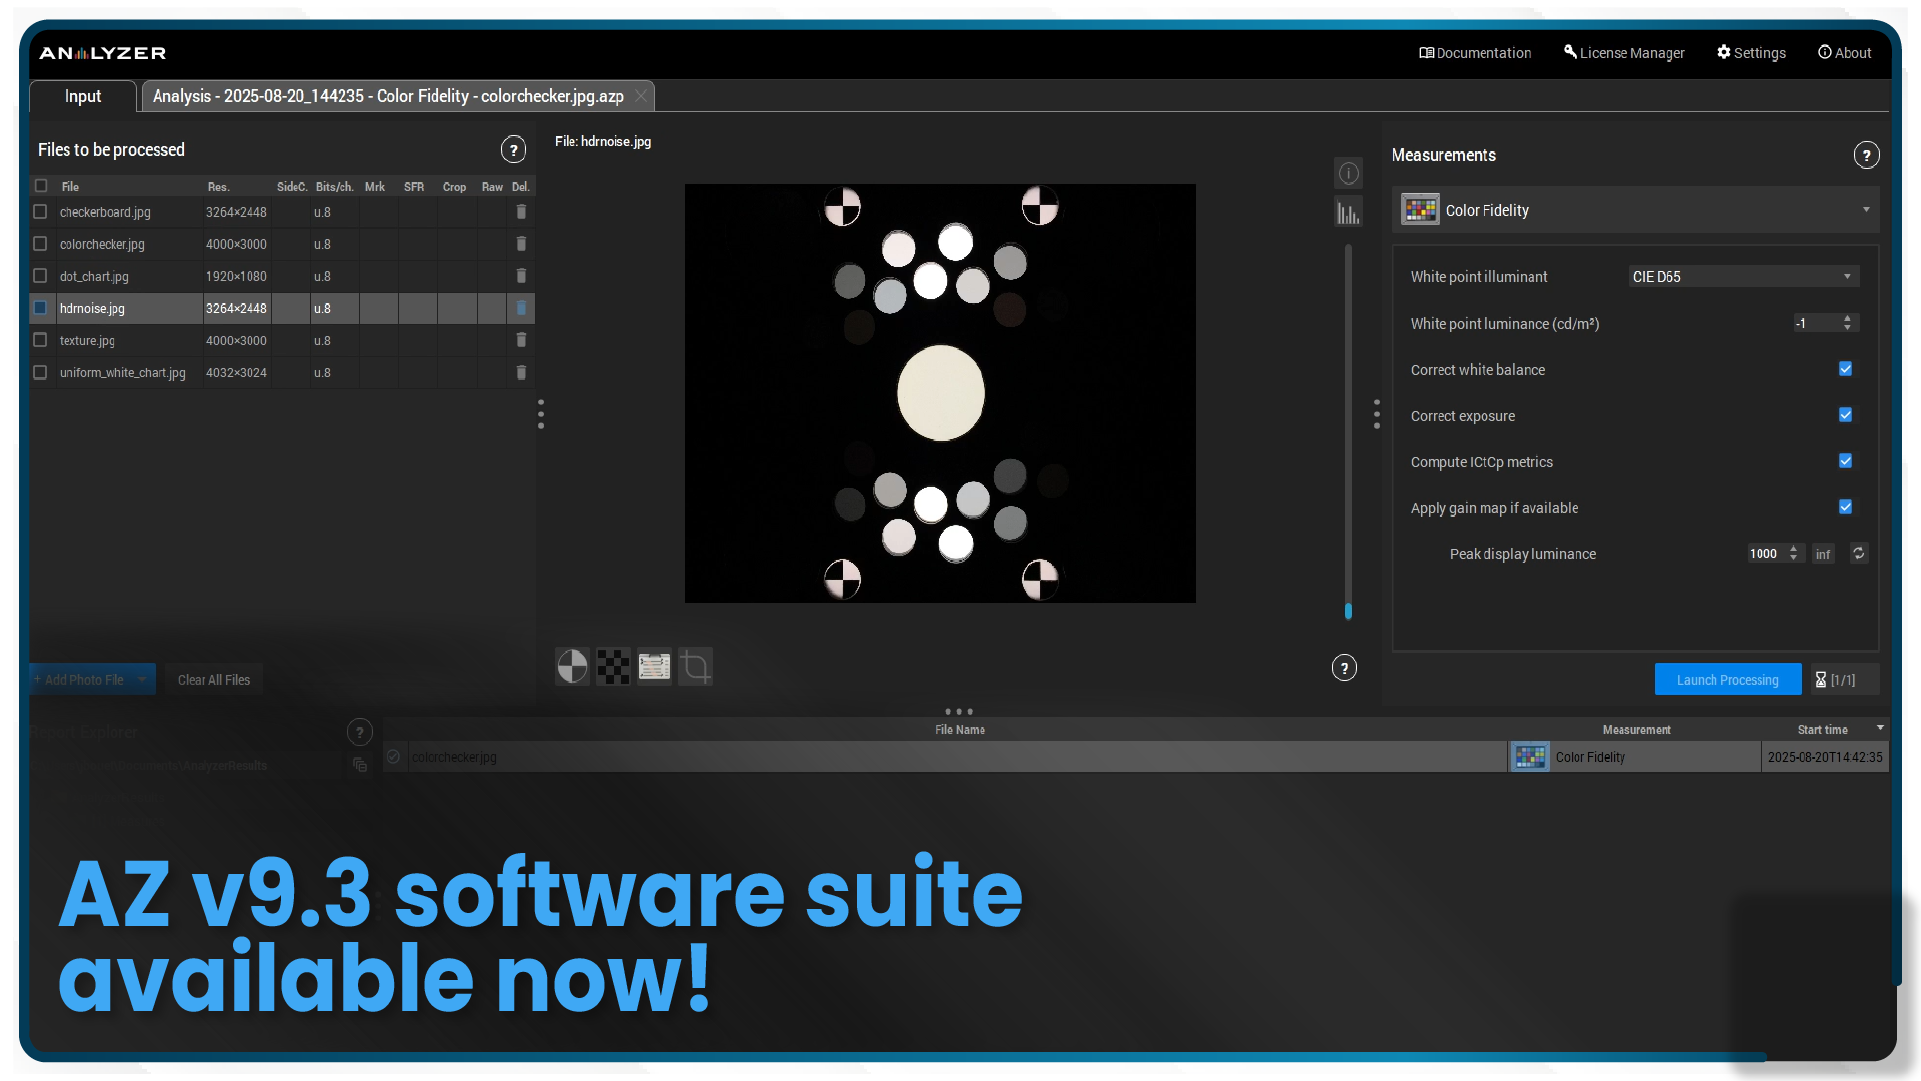
Task: Select the checkerboard pattern tool icon
Action: tap(613, 667)
